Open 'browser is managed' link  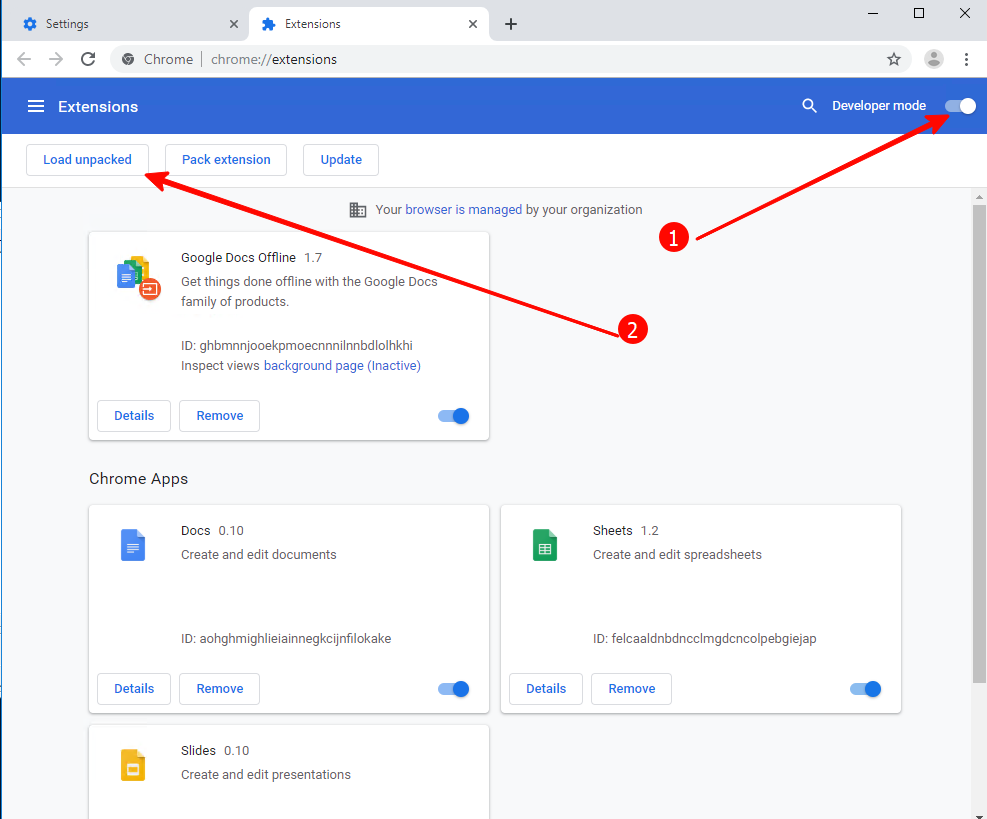[x=463, y=210]
